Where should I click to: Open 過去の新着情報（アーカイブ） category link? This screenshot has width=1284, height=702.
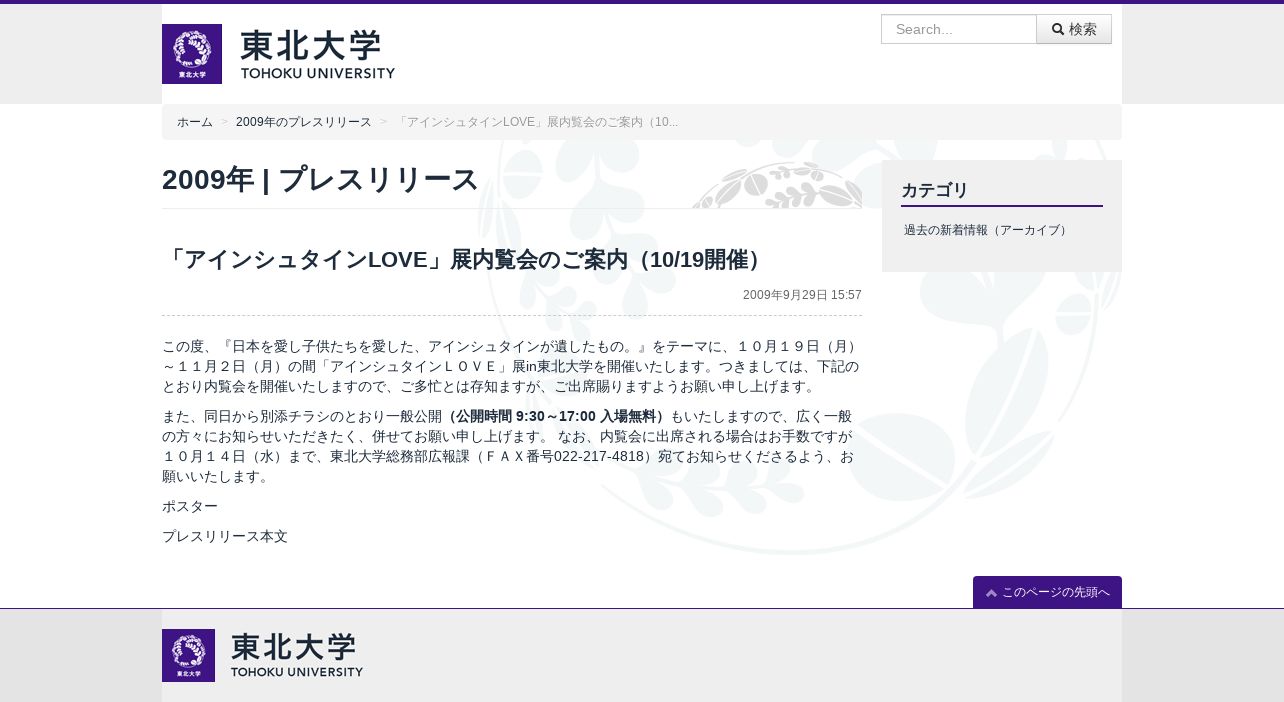987,230
